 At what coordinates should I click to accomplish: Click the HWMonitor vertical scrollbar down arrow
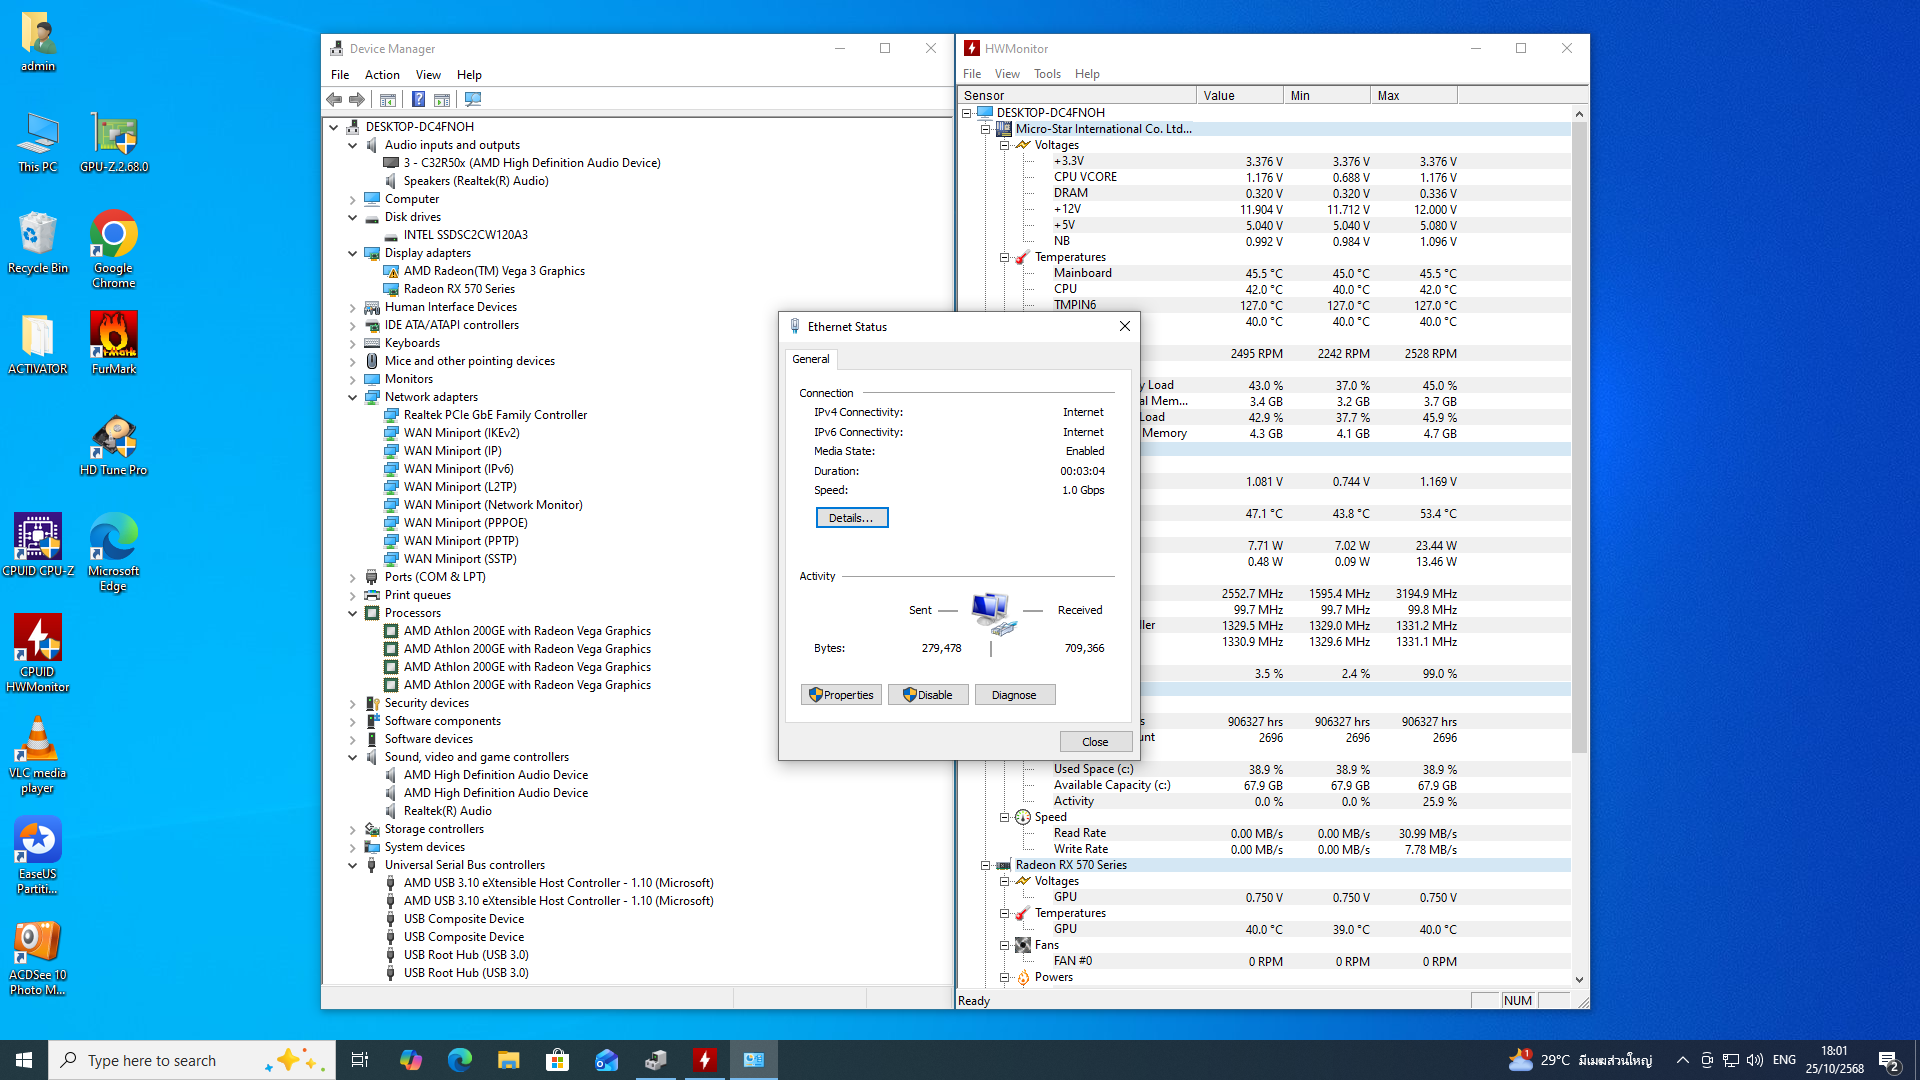pyautogui.click(x=1579, y=980)
